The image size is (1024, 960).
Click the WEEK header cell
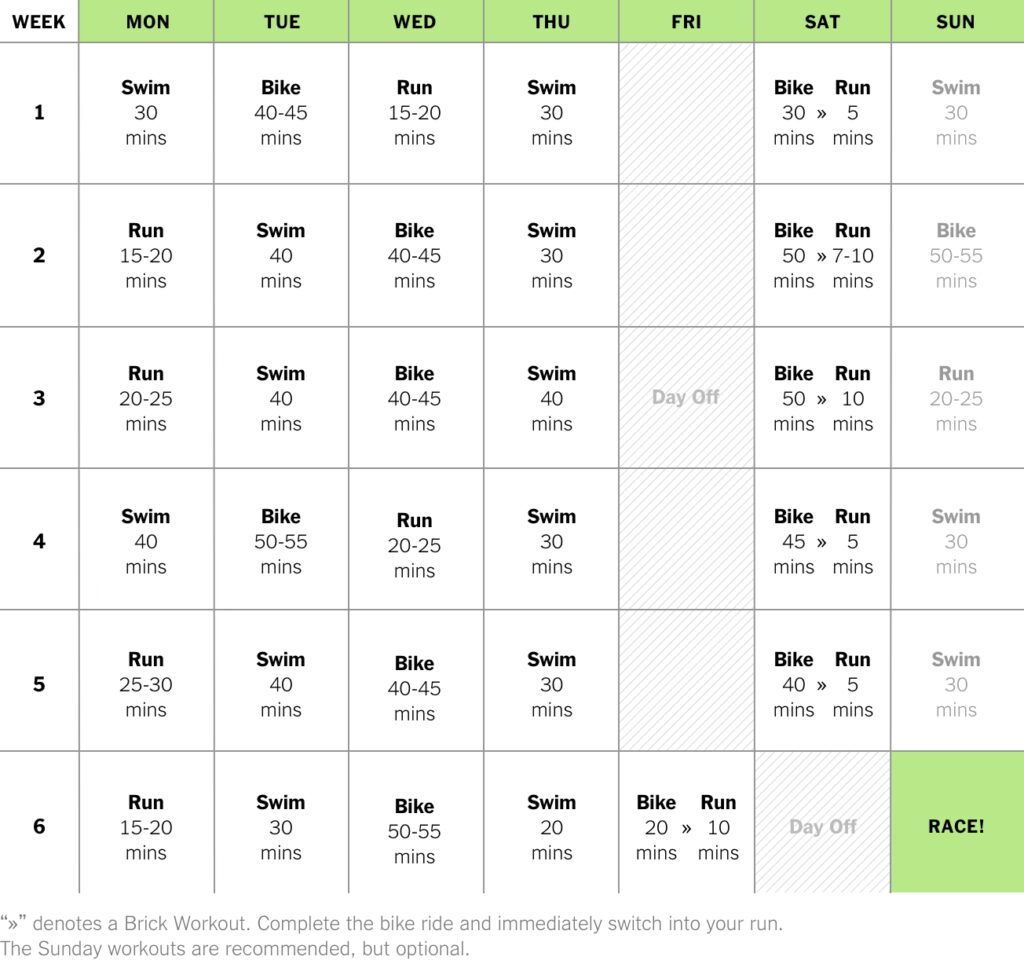pos(39,21)
